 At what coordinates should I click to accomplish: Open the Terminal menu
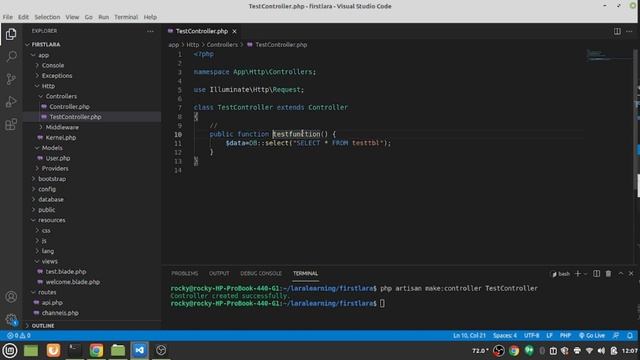[126, 17]
